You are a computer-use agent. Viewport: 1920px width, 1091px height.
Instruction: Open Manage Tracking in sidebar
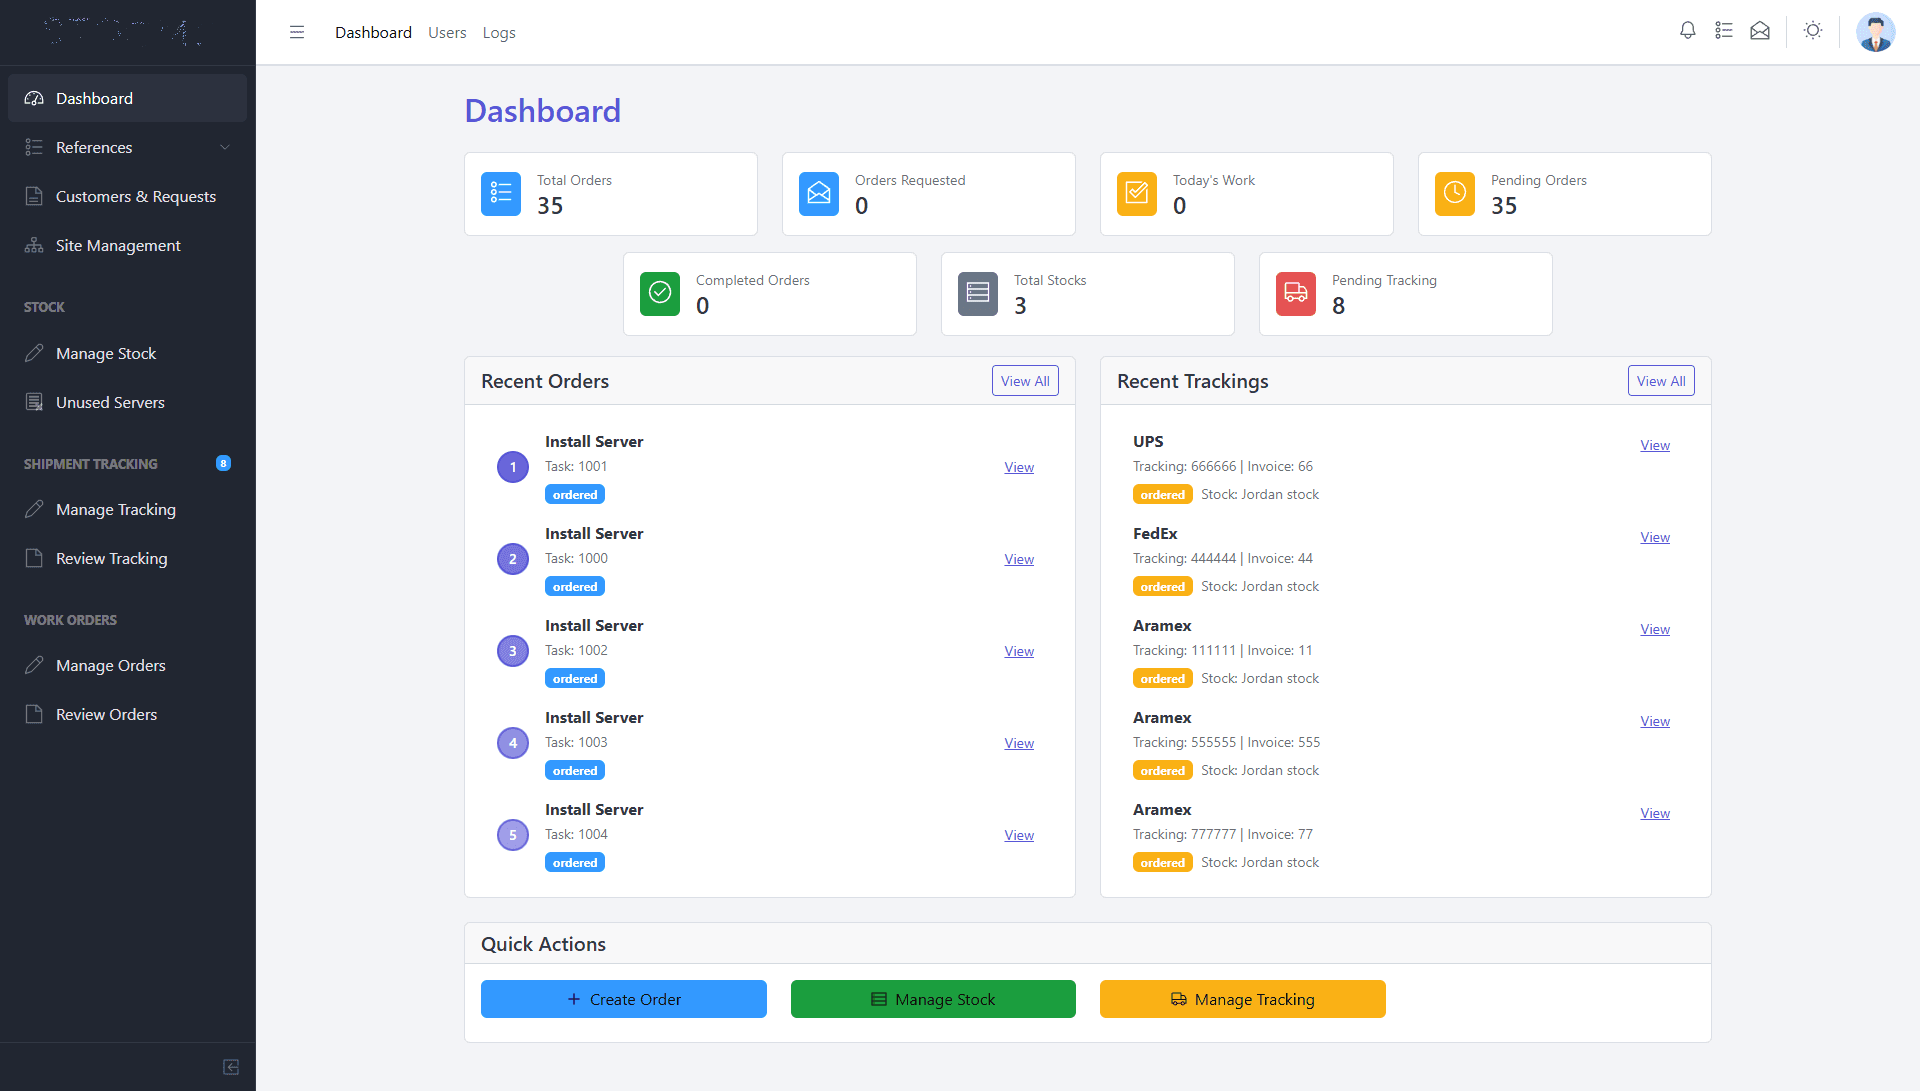[128, 509]
